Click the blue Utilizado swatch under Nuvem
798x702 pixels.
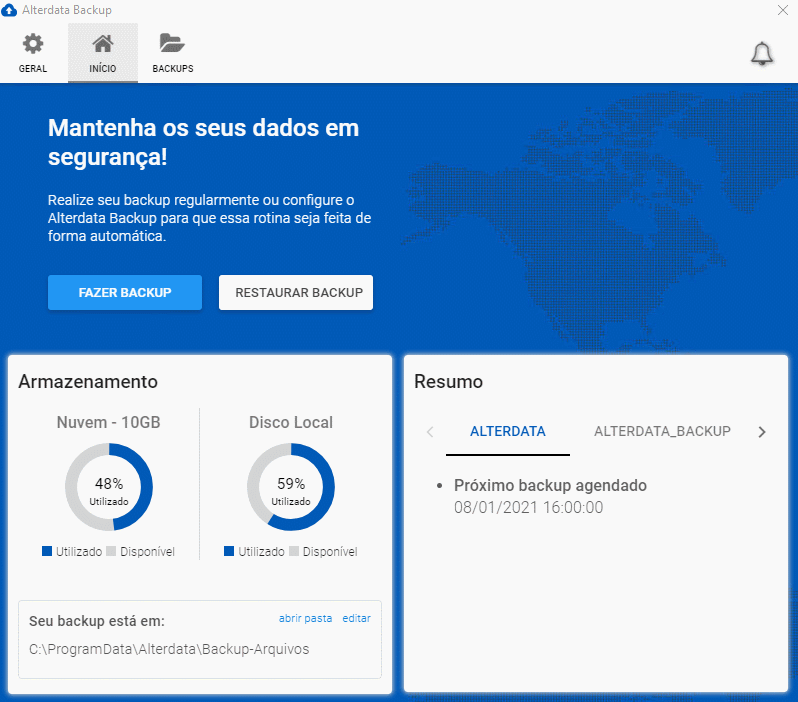(x=47, y=551)
